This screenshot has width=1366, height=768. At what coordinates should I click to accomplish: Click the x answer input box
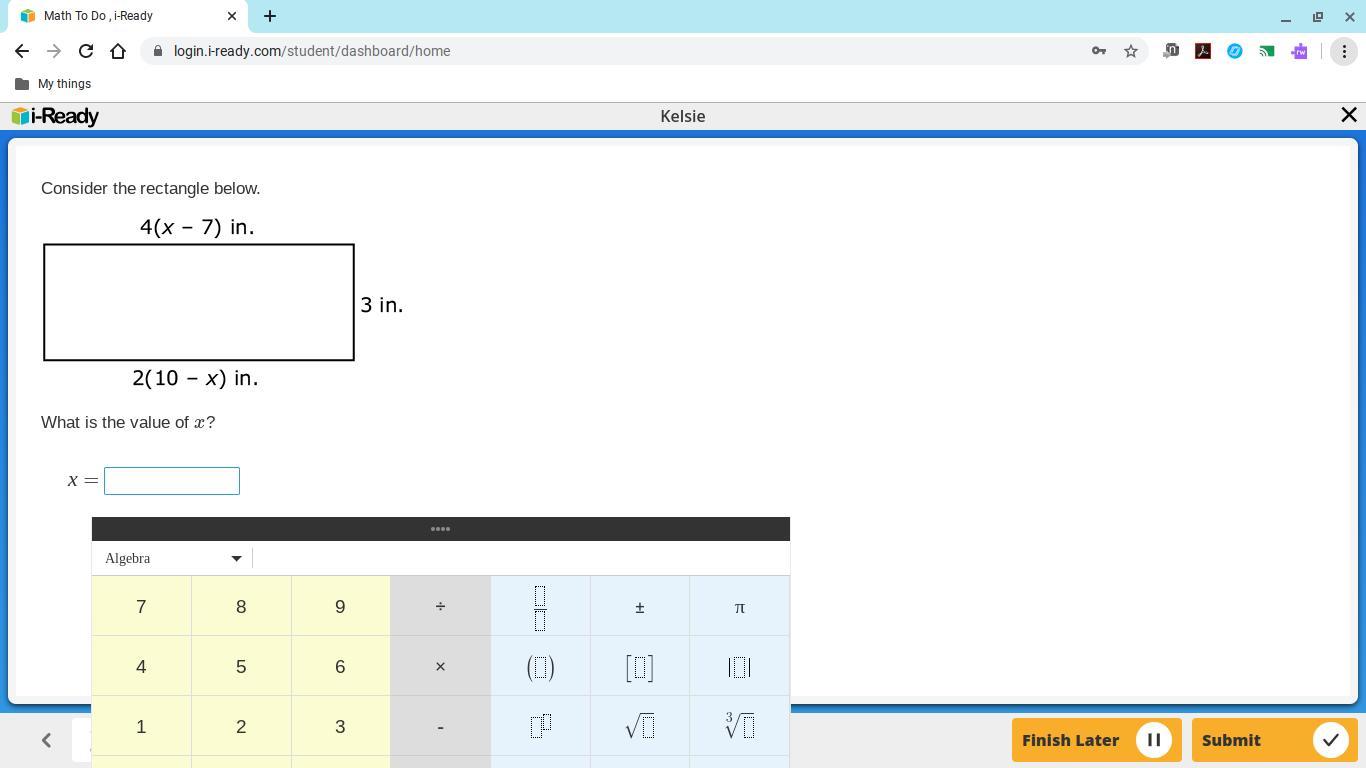click(172, 481)
